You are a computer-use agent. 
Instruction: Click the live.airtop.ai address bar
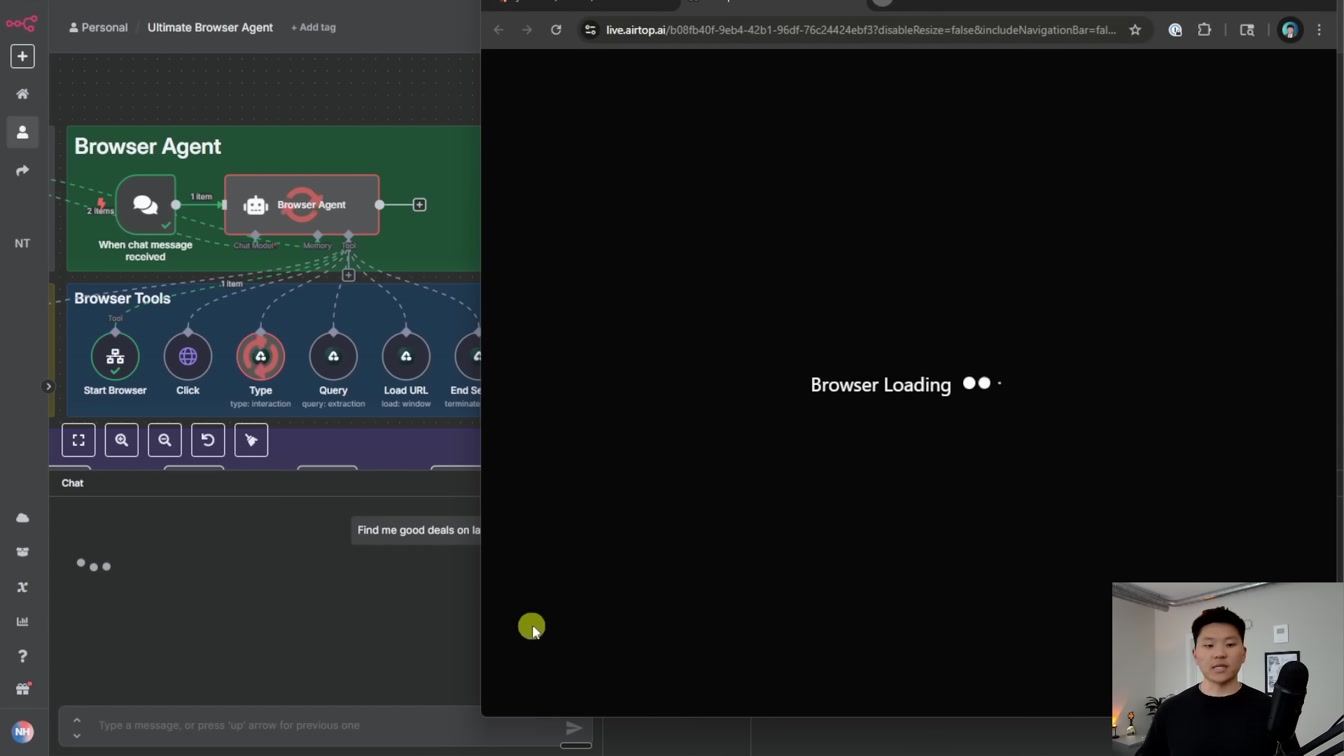[860, 30]
